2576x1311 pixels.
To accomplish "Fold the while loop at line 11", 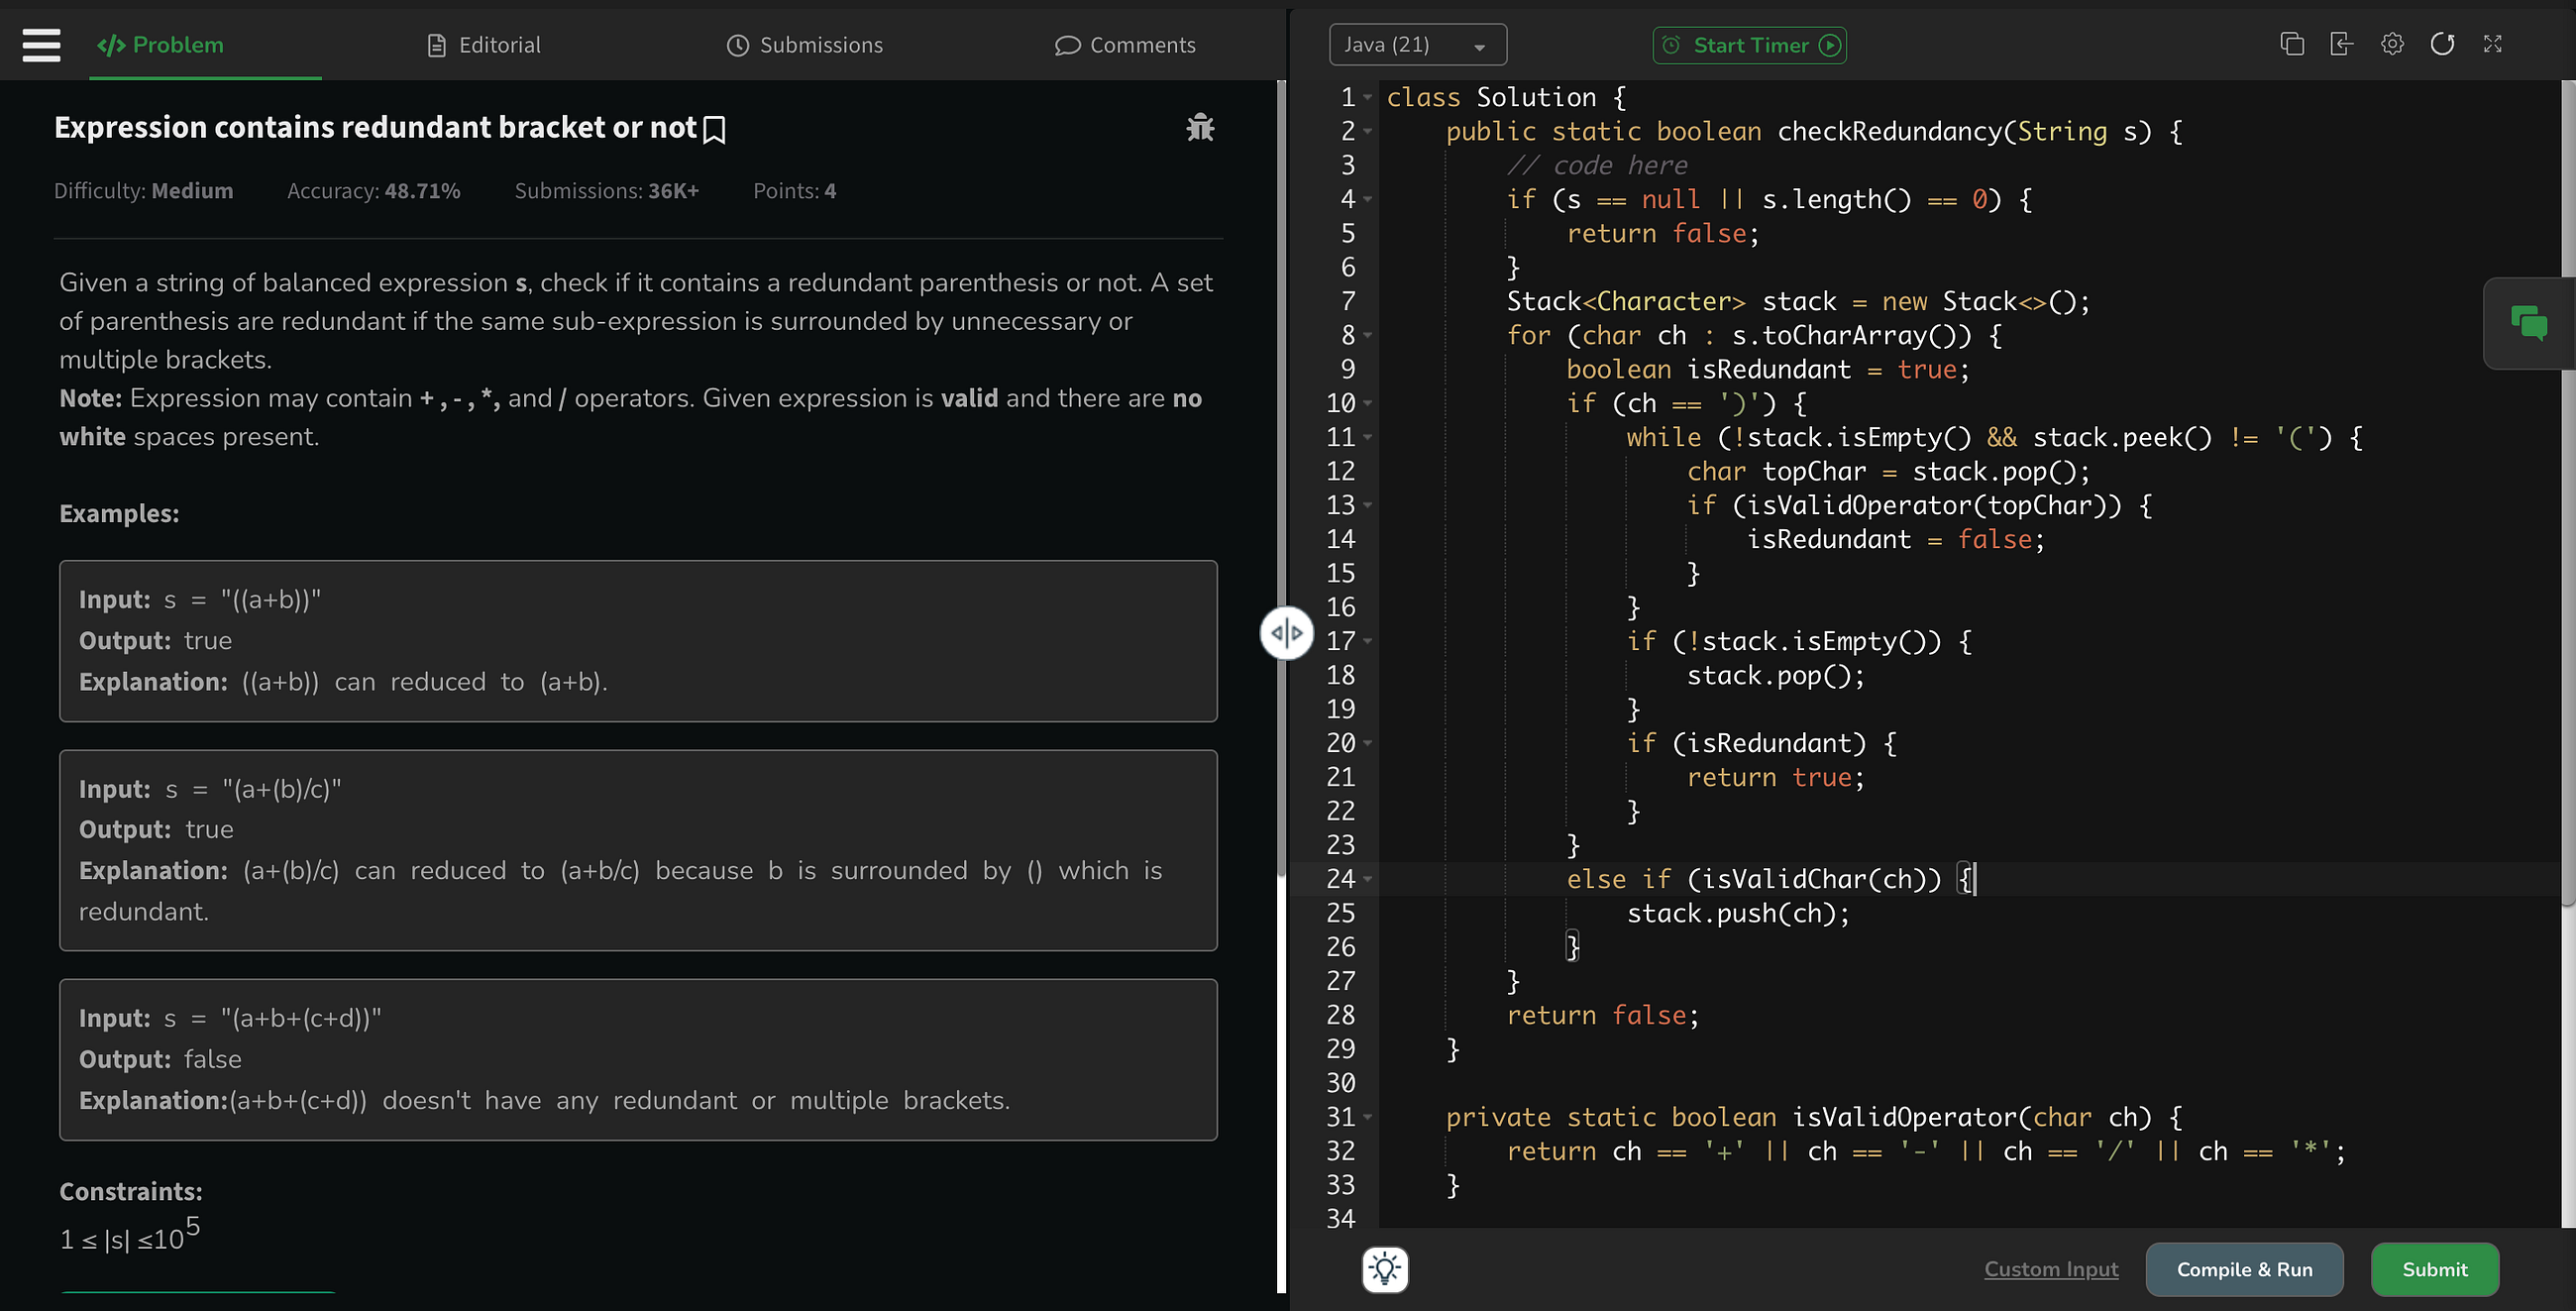I will 1367,437.
